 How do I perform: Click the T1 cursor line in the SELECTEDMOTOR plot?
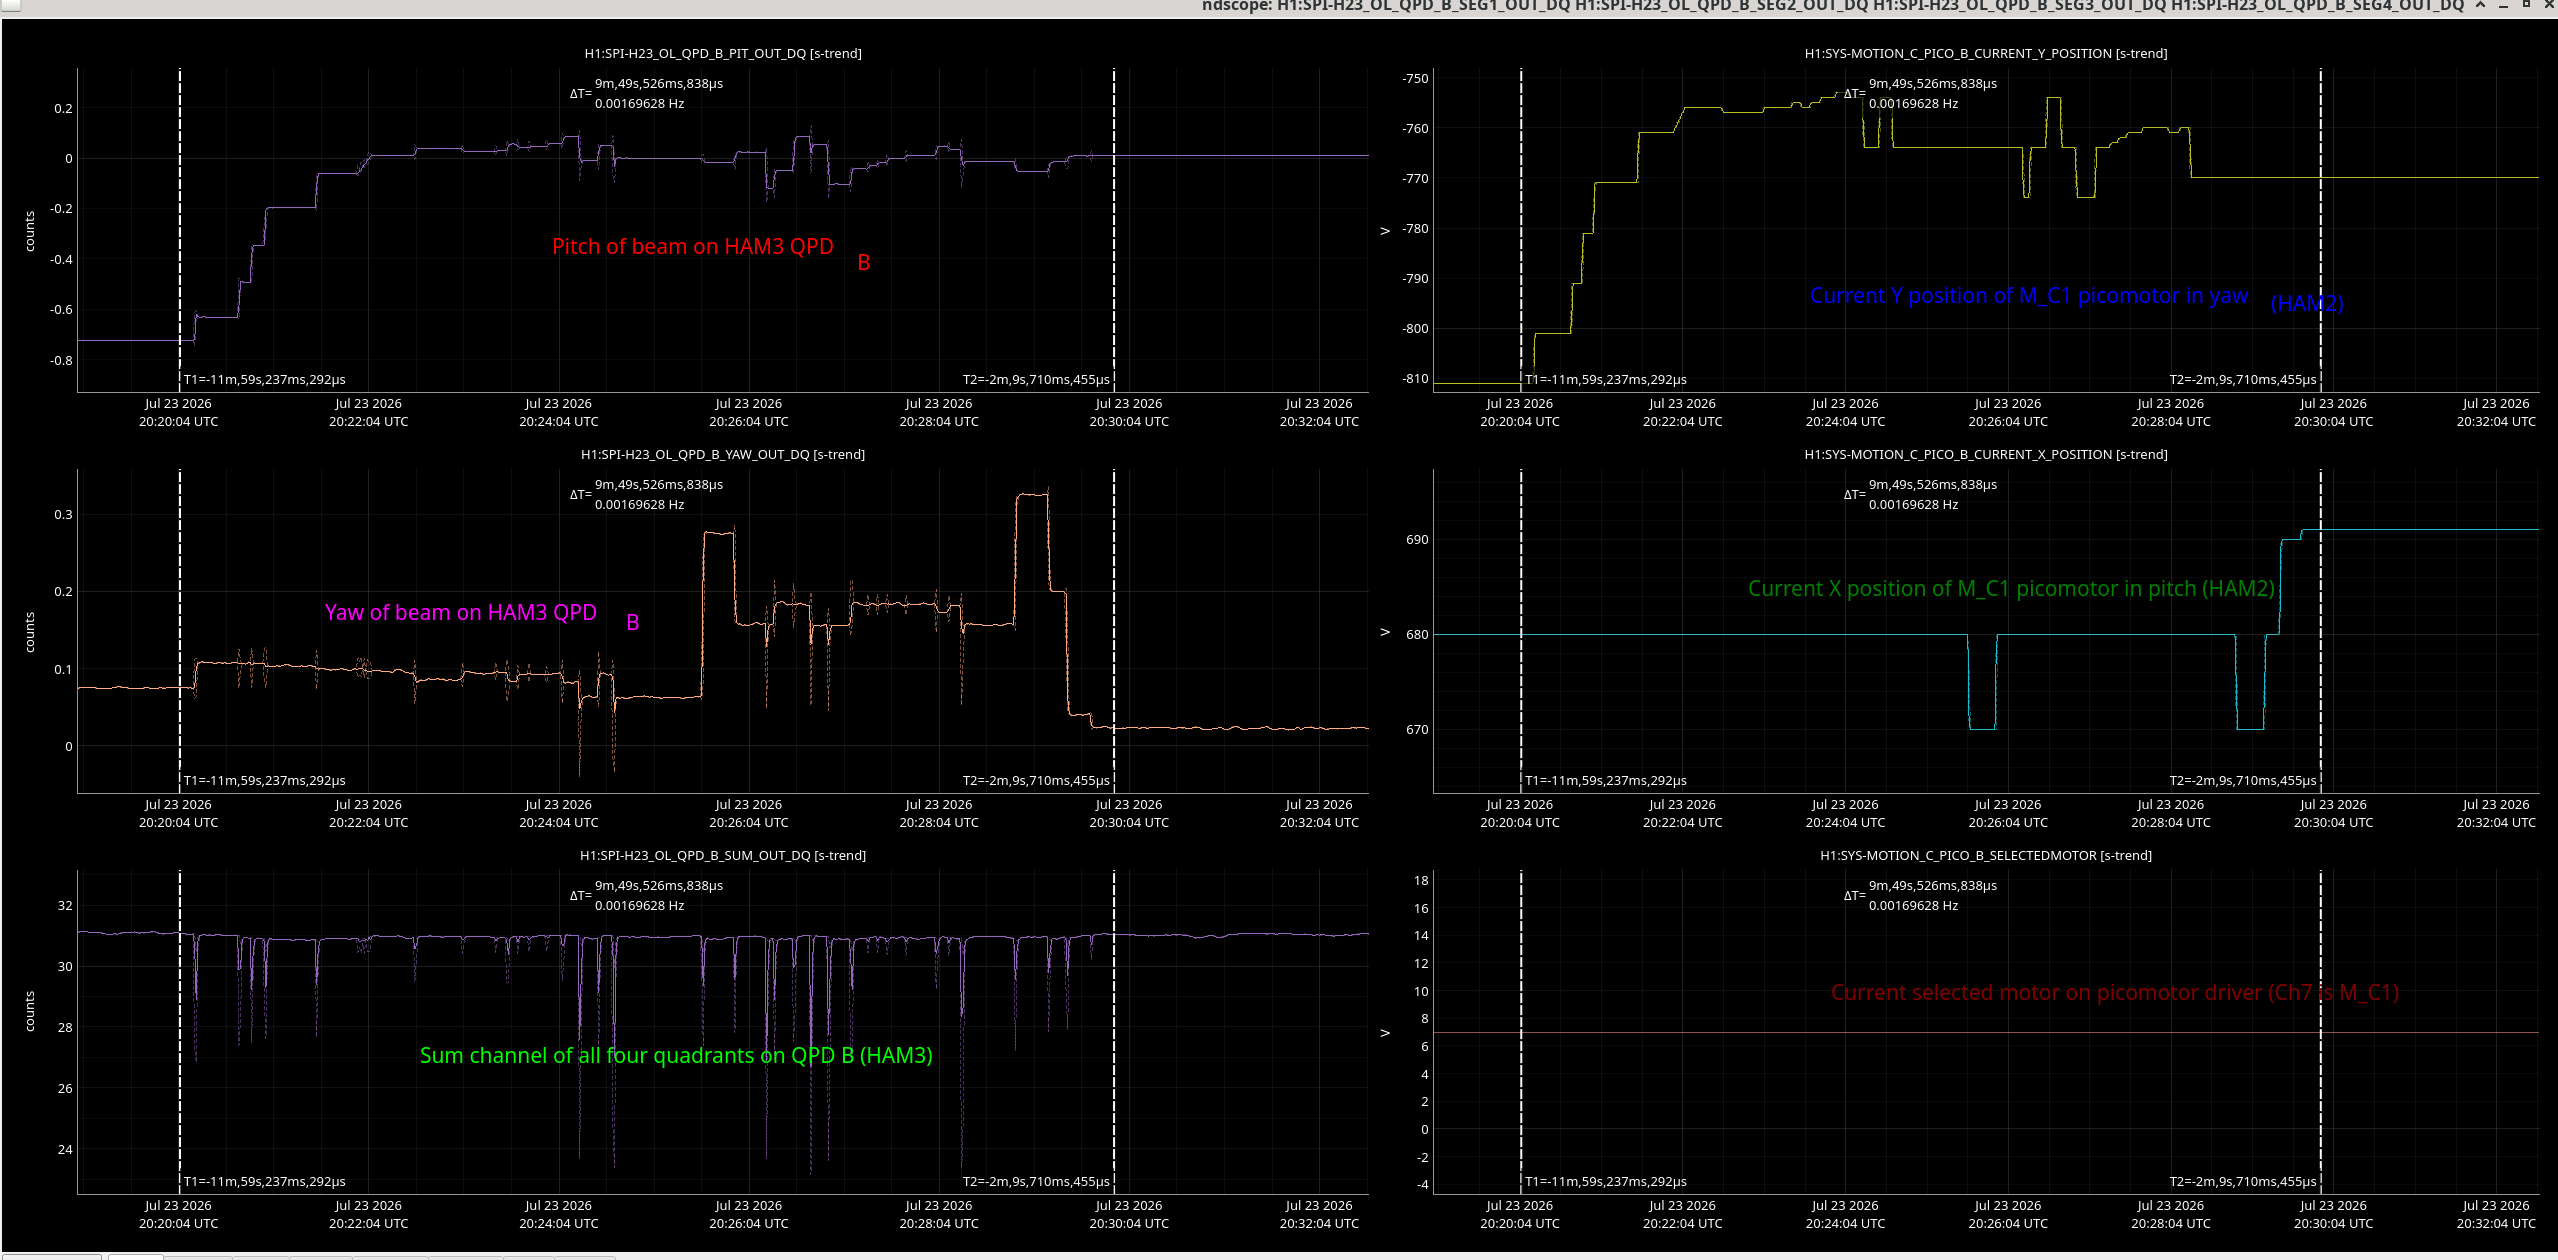1521,1032
